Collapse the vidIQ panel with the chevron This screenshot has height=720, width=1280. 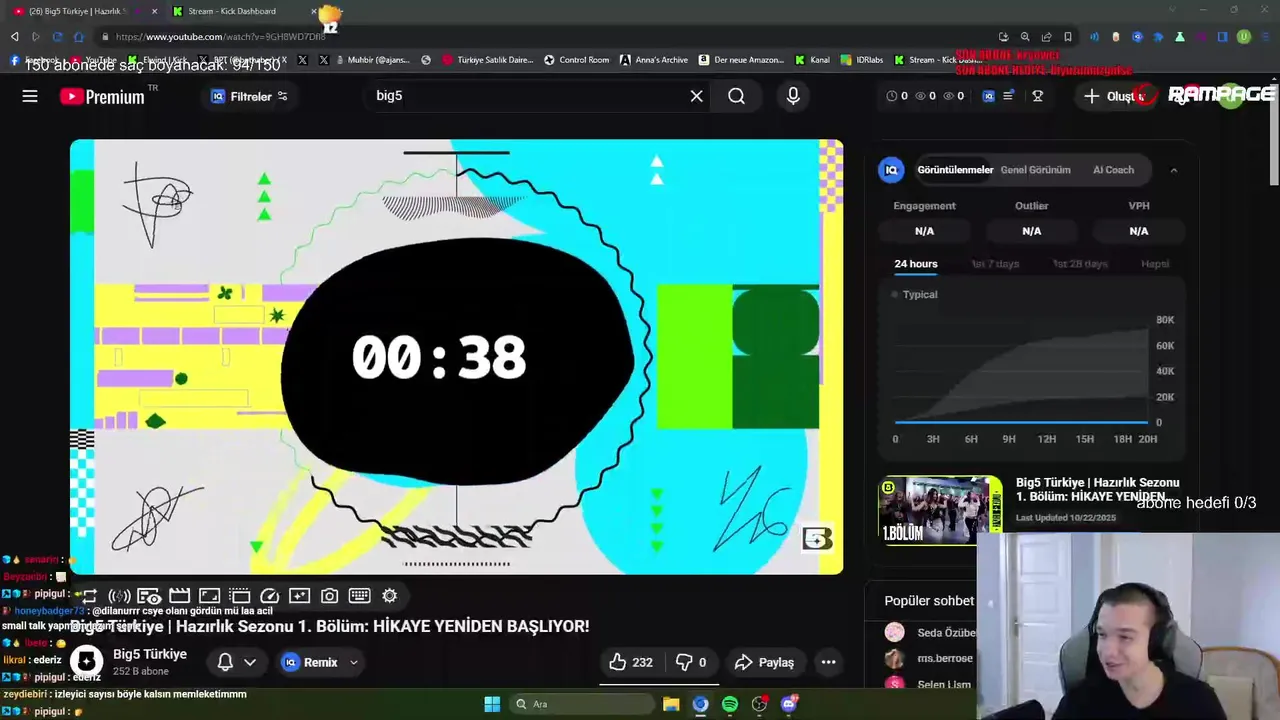click(x=1173, y=170)
